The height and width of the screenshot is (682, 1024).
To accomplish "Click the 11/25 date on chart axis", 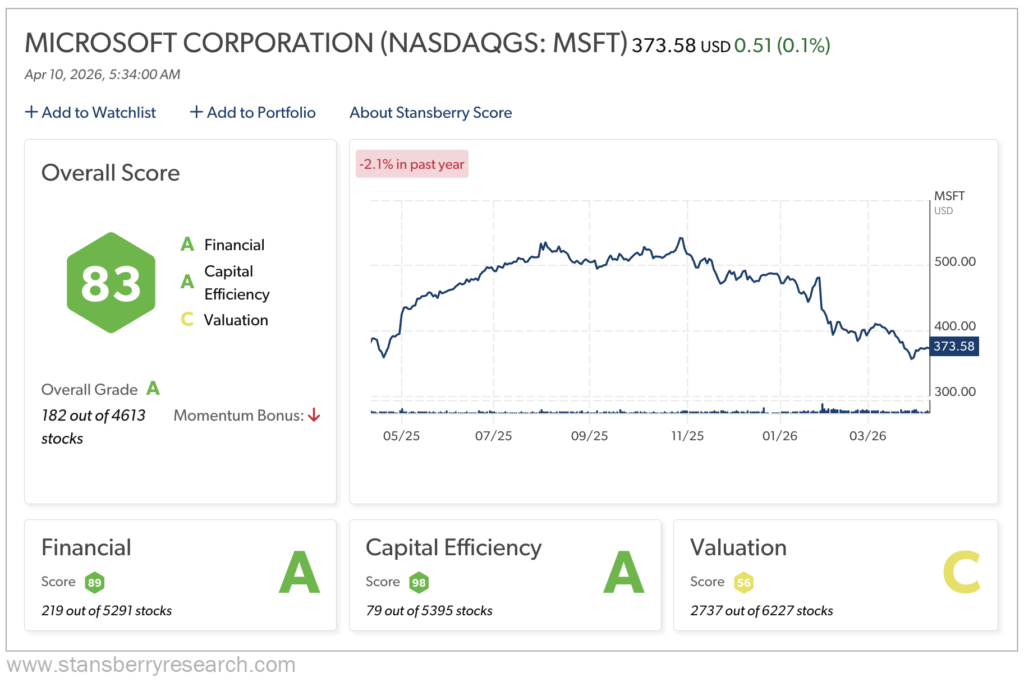I will pos(687,436).
